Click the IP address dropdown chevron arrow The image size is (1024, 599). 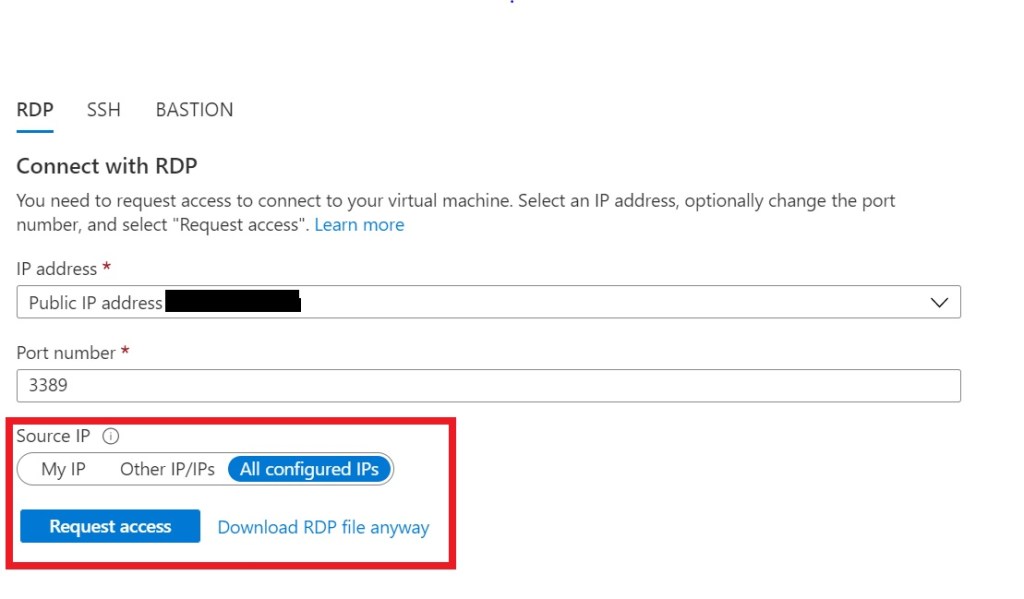[x=939, y=302]
